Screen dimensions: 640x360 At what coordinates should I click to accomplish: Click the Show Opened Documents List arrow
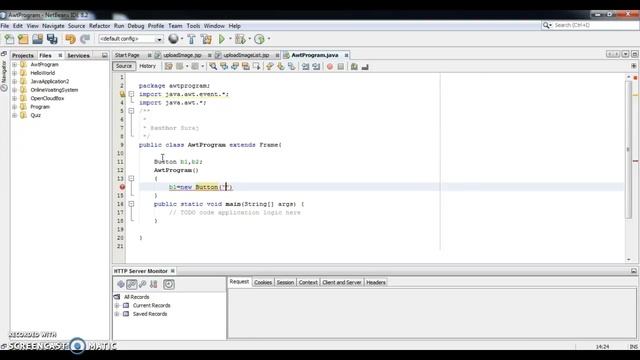tap(625, 54)
